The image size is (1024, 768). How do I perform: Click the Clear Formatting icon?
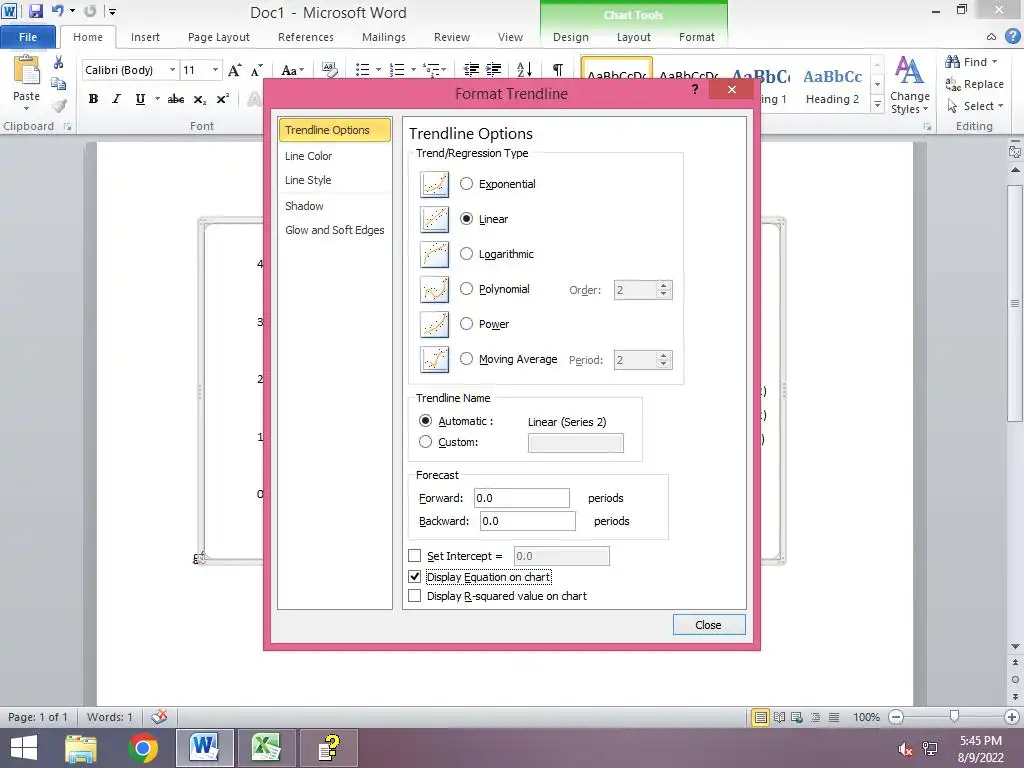pyautogui.click(x=330, y=70)
